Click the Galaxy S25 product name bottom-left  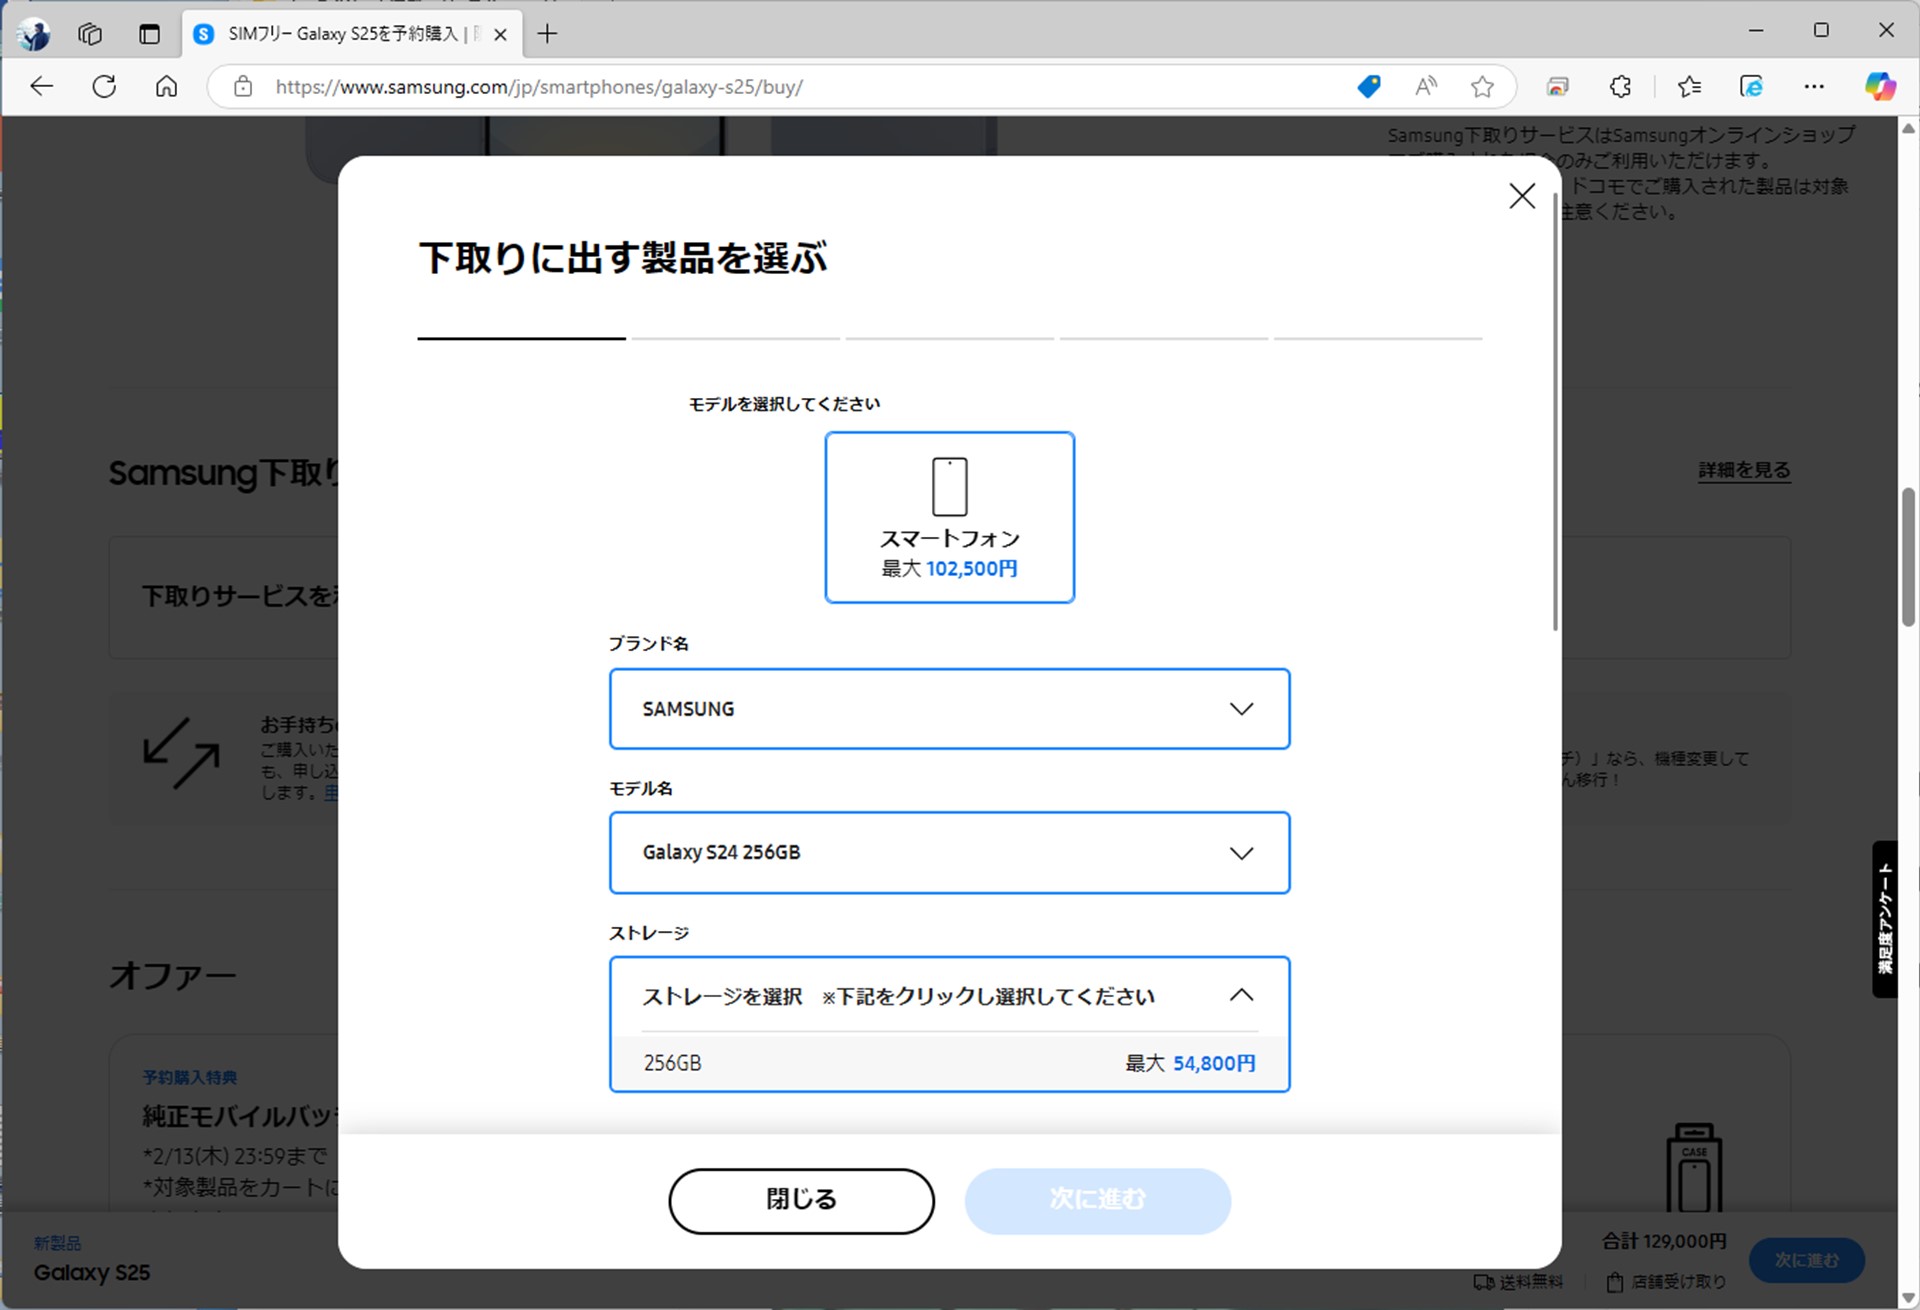(x=92, y=1273)
